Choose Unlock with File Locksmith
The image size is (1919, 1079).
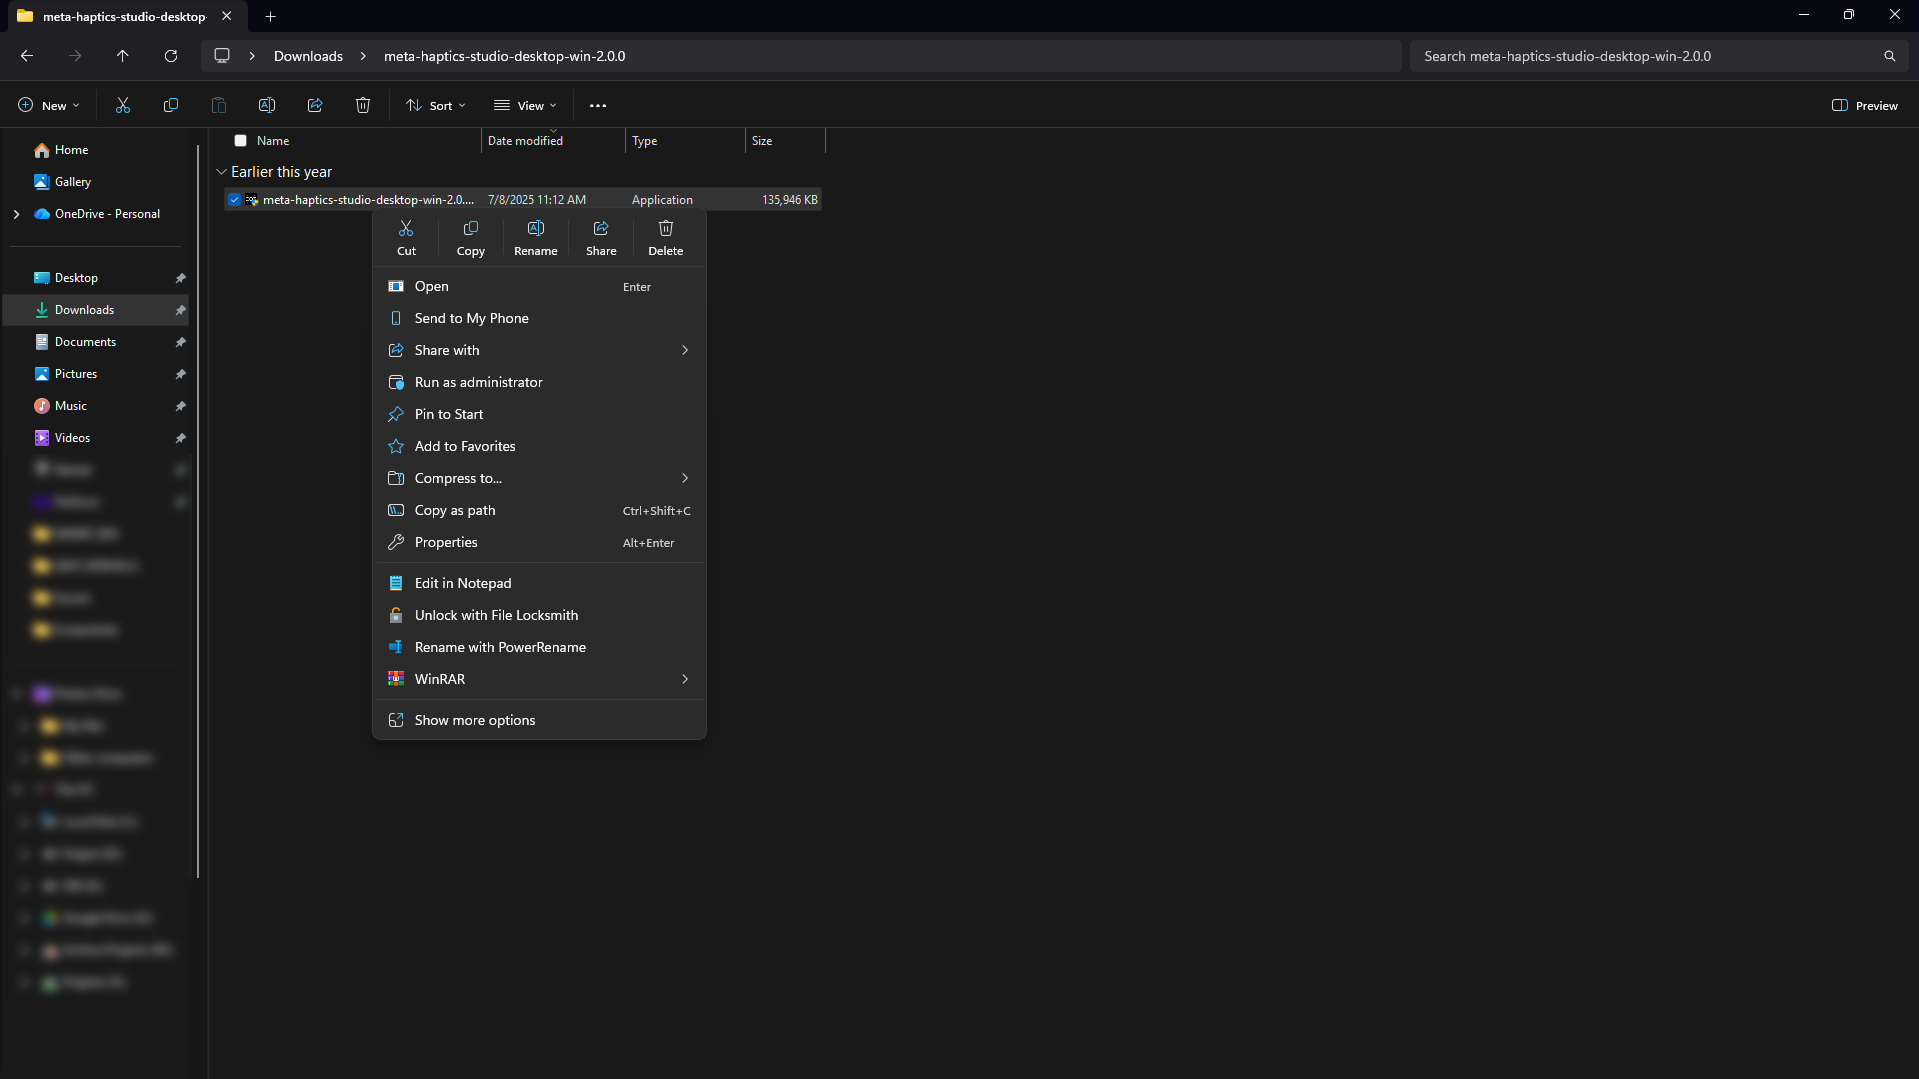click(x=540, y=615)
